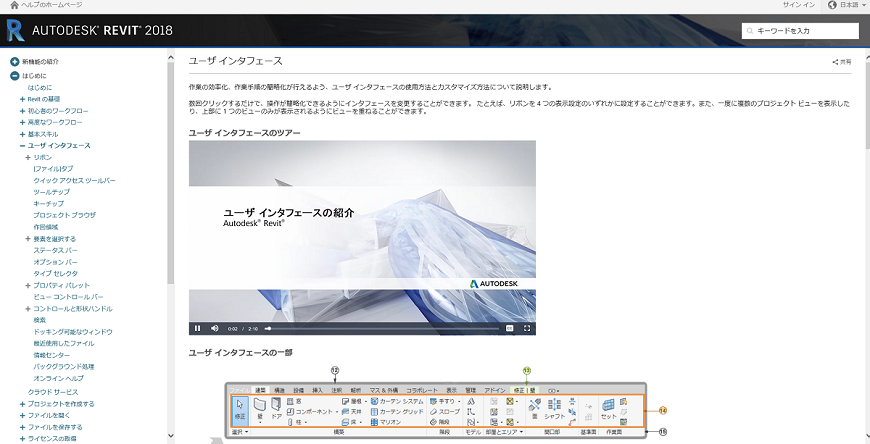This screenshot has height=444, width=870.
Task: Click the 修正 arrow tool in ribbon illustration
Action: (x=240, y=411)
